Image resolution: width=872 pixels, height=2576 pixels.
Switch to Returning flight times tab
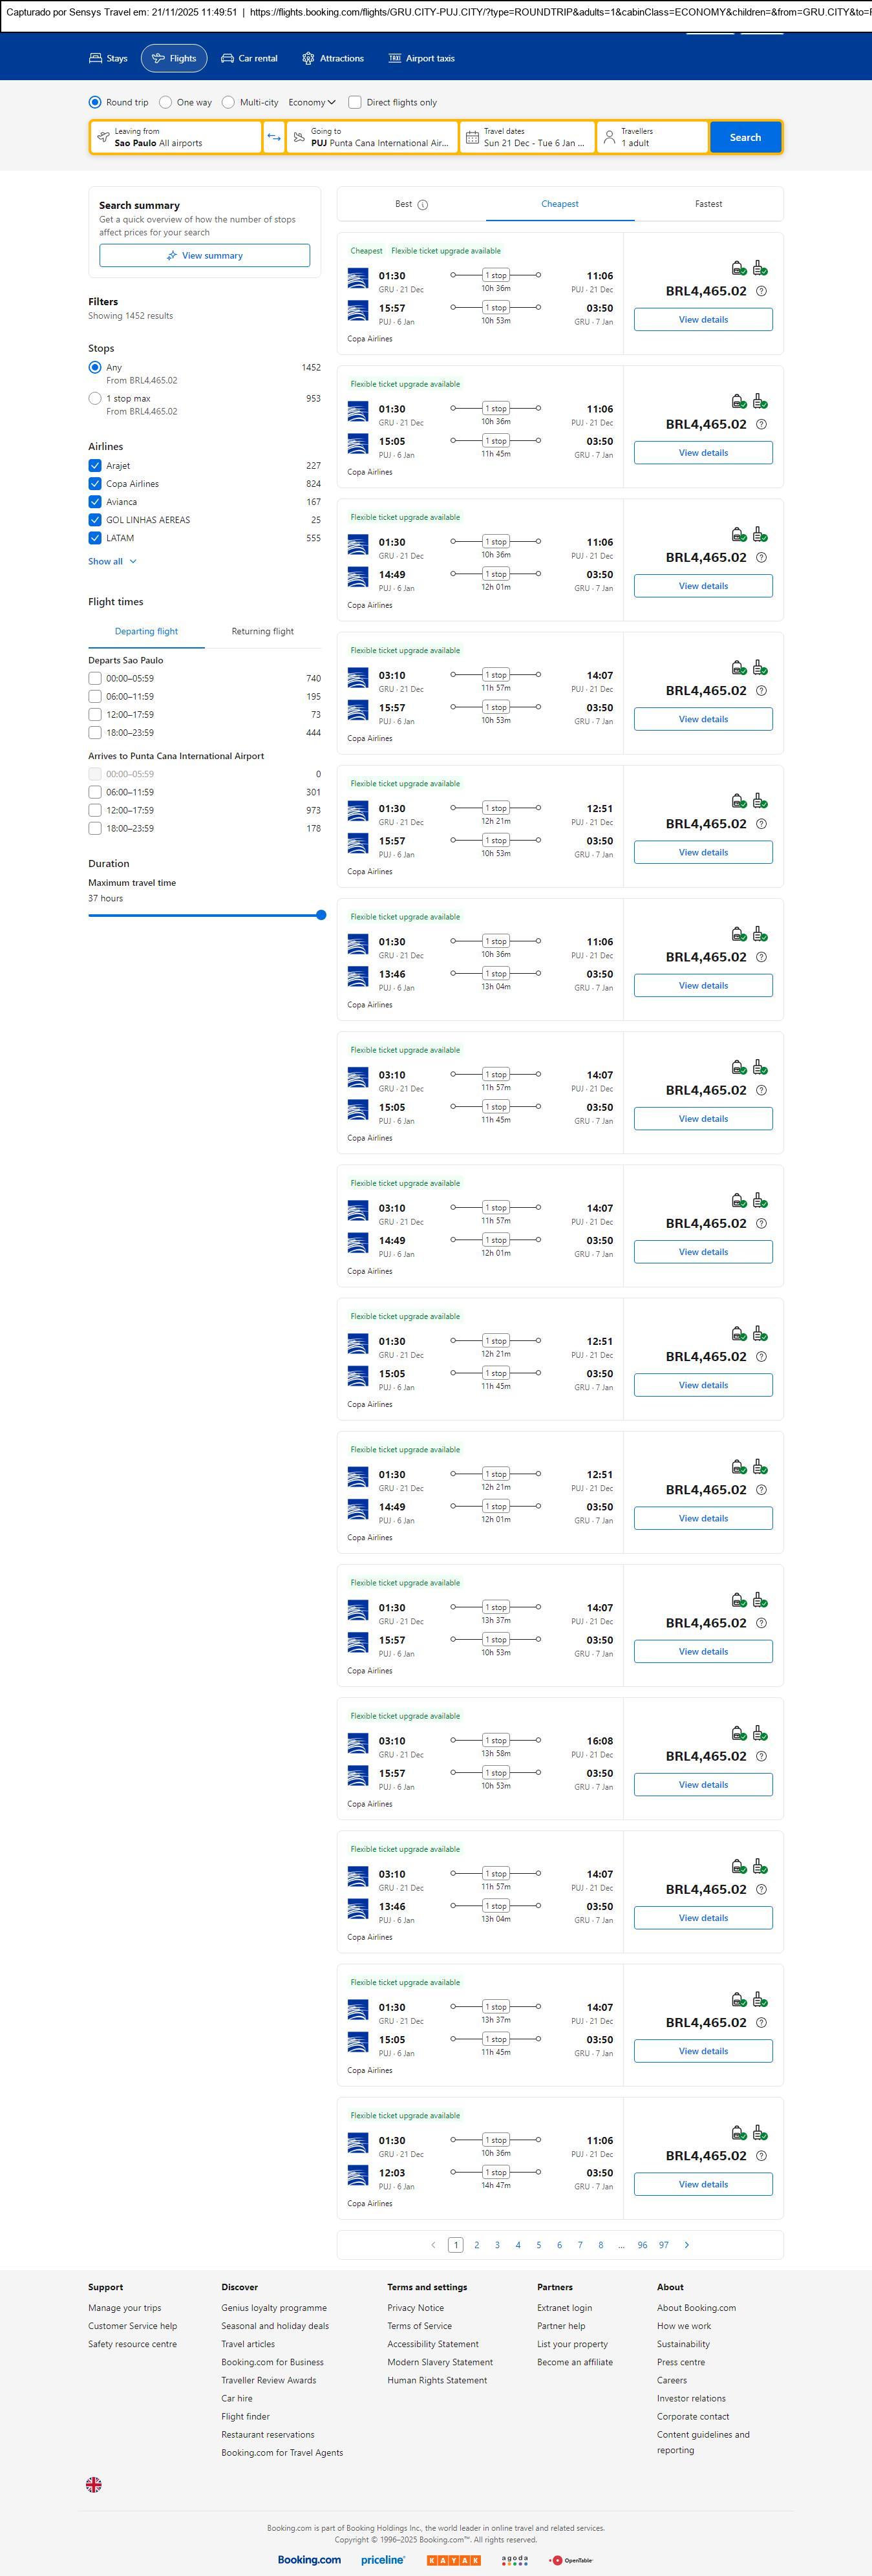[262, 631]
